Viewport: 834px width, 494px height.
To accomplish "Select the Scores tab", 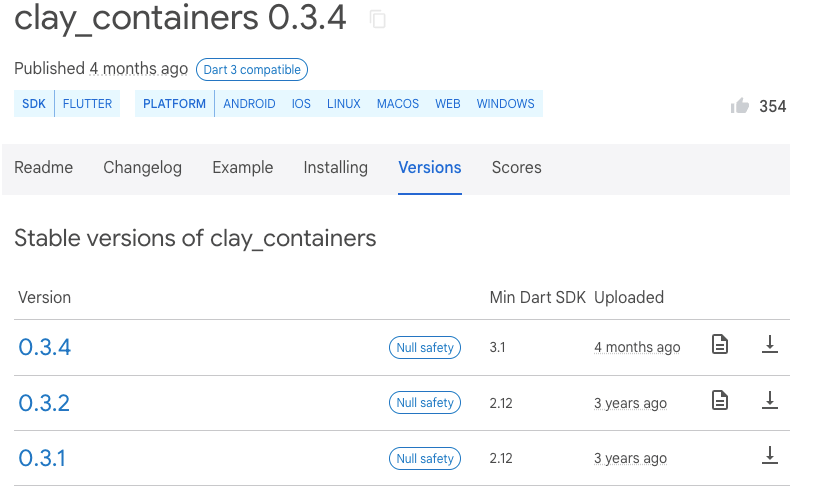I will [x=516, y=168].
